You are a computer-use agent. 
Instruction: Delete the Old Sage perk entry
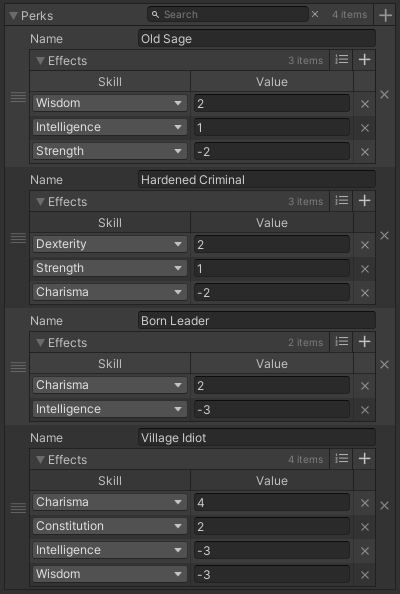pos(384,95)
